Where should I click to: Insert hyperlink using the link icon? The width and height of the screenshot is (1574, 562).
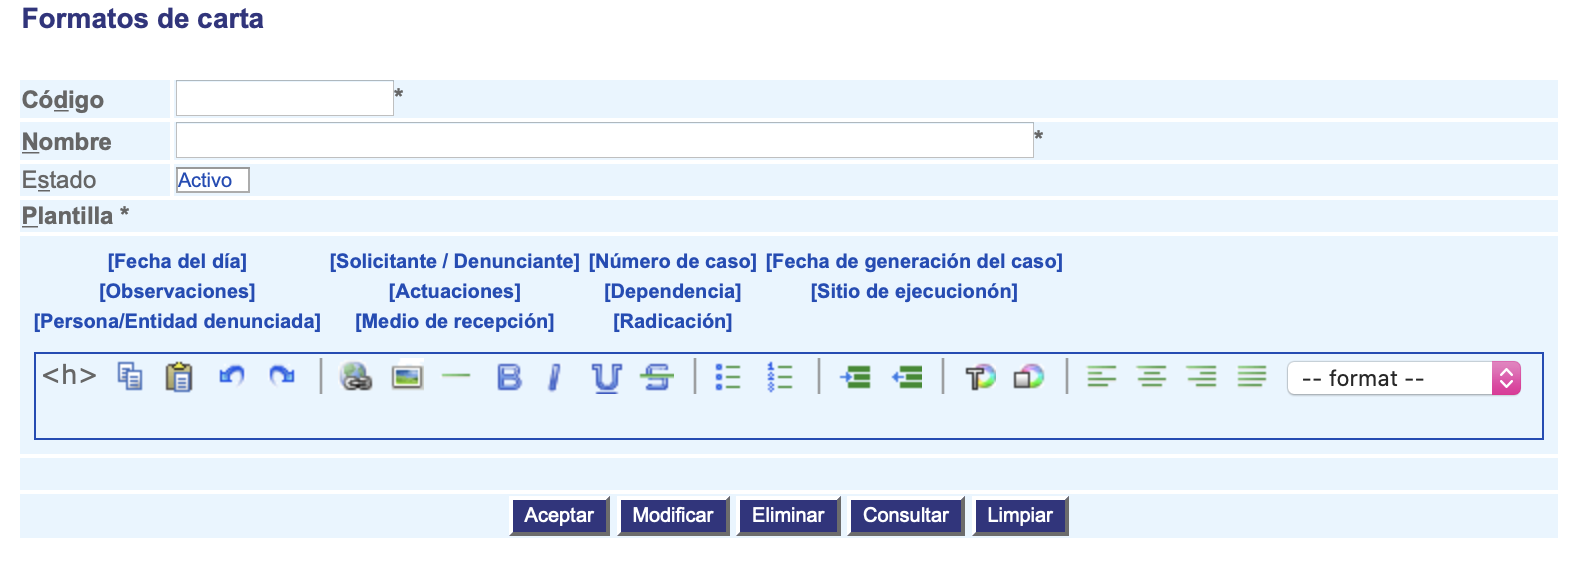pyautogui.click(x=356, y=377)
